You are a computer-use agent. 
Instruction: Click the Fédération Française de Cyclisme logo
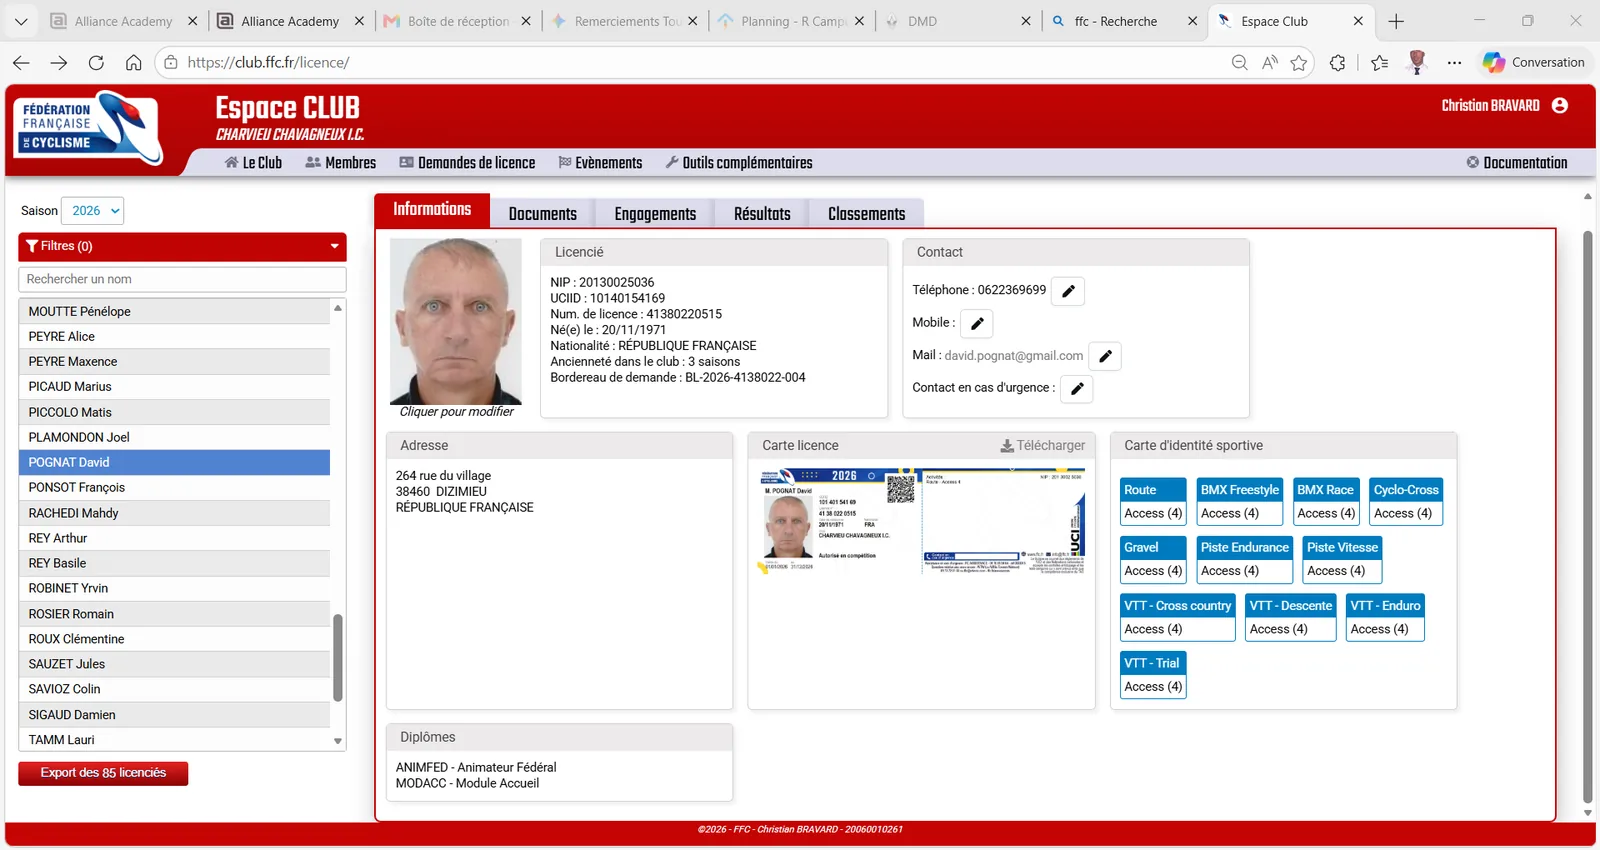click(x=89, y=128)
